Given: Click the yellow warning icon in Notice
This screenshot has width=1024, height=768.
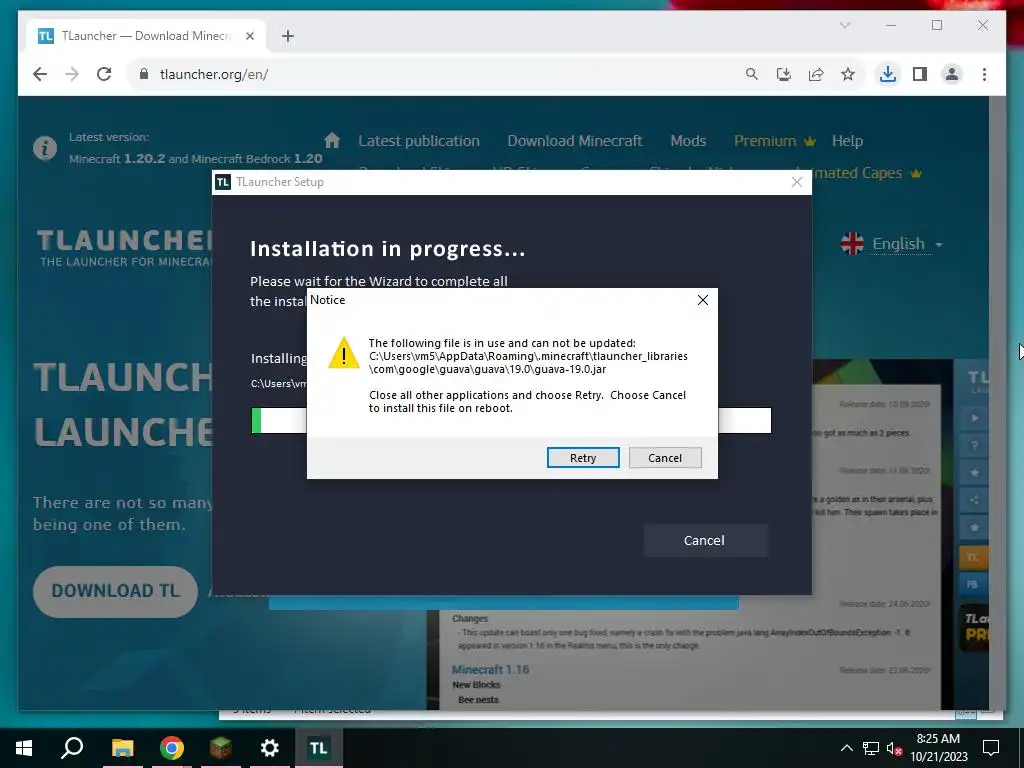Looking at the screenshot, I should (344, 353).
